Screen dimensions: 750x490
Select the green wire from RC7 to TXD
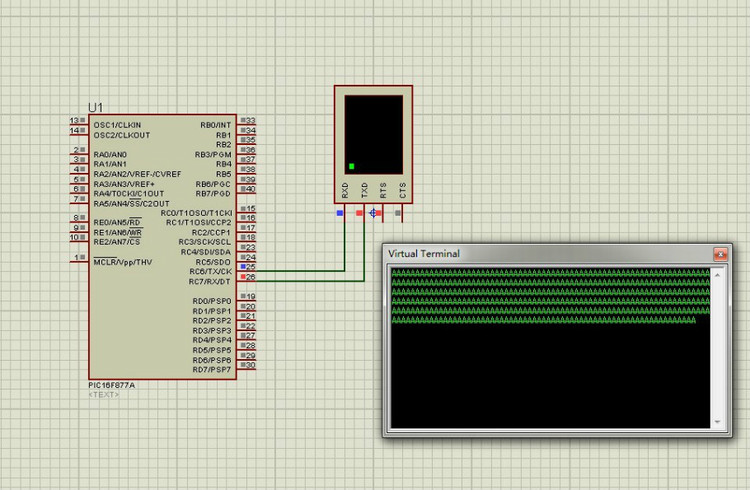pos(310,281)
